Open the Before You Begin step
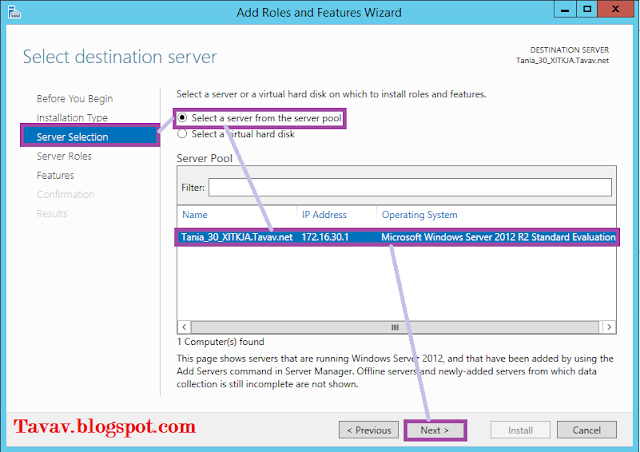This screenshot has width=640, height=452. [x=75, y=98]
